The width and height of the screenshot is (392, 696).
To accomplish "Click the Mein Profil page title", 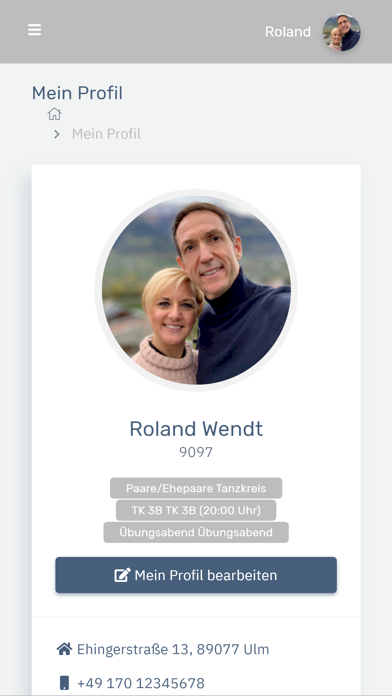I will 77,93.
